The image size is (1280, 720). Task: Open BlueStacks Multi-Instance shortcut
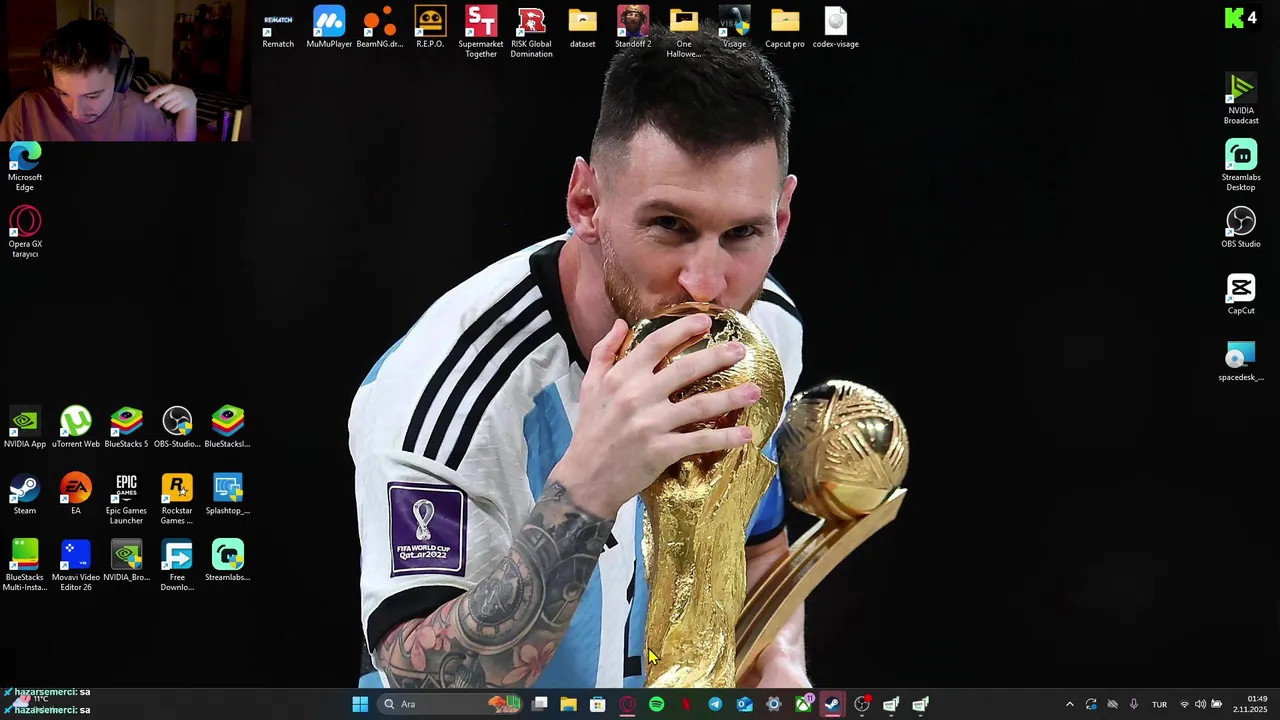point(25,565)
